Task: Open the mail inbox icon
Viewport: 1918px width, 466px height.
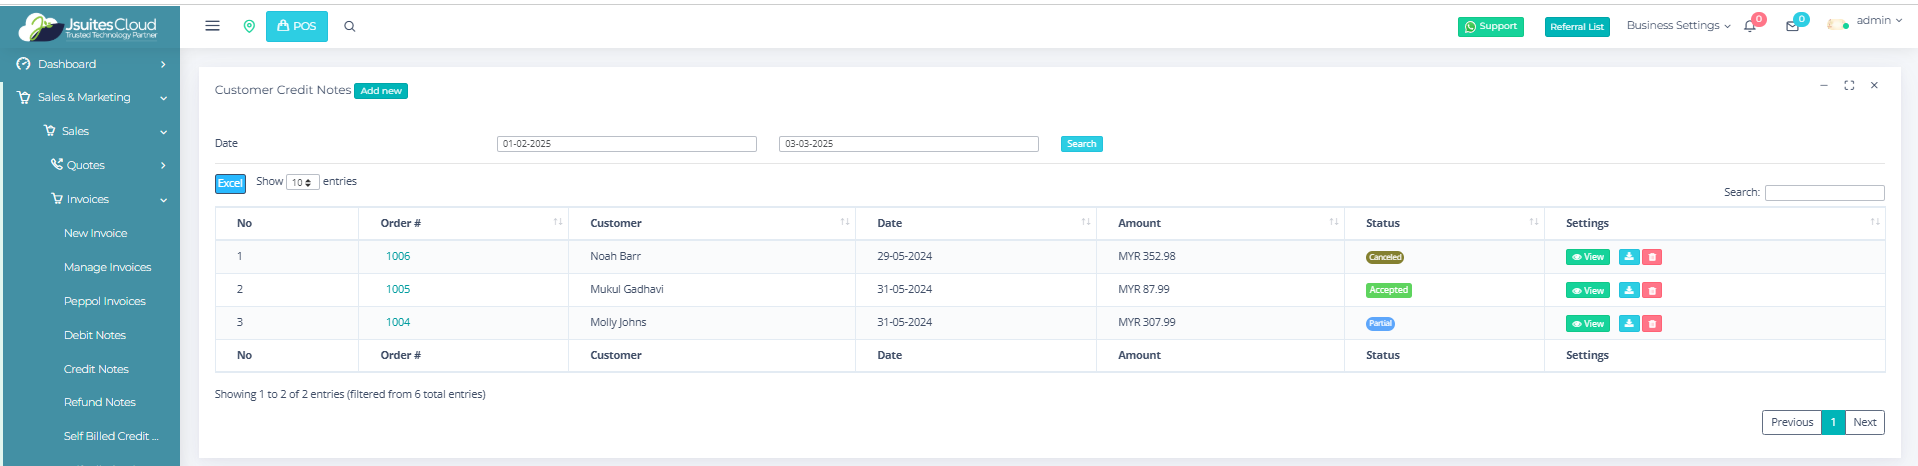Action: pos(1792,26)
